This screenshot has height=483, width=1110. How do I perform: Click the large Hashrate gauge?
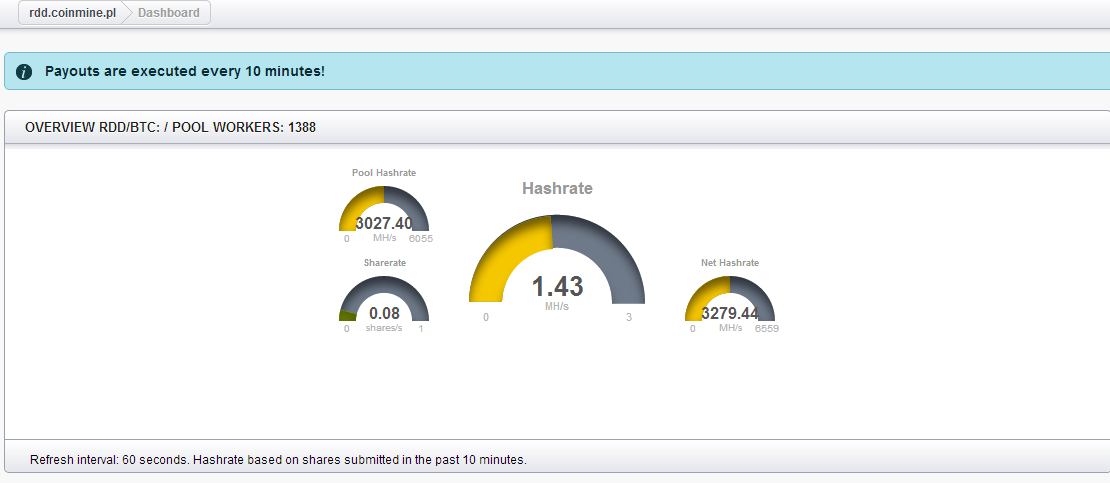[557, 259]
